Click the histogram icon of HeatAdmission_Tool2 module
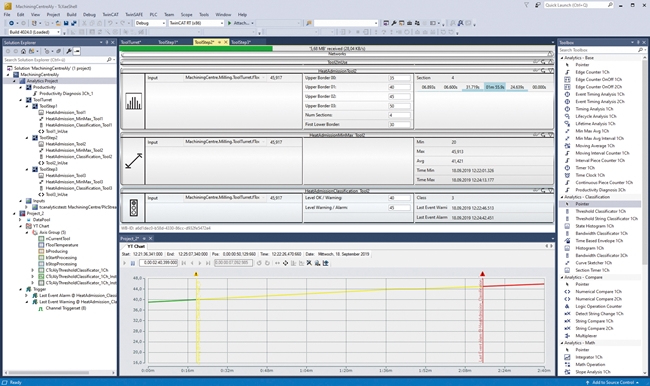Viewport: 650px width, 386px height. tap(133, 102)
